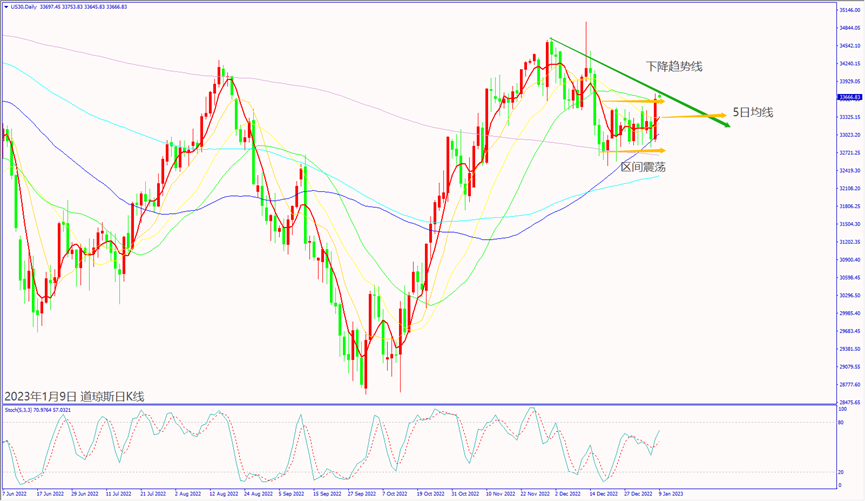865x501 pixels.
Task: Select the 区间震荡 text label
Action: point(643,167)
